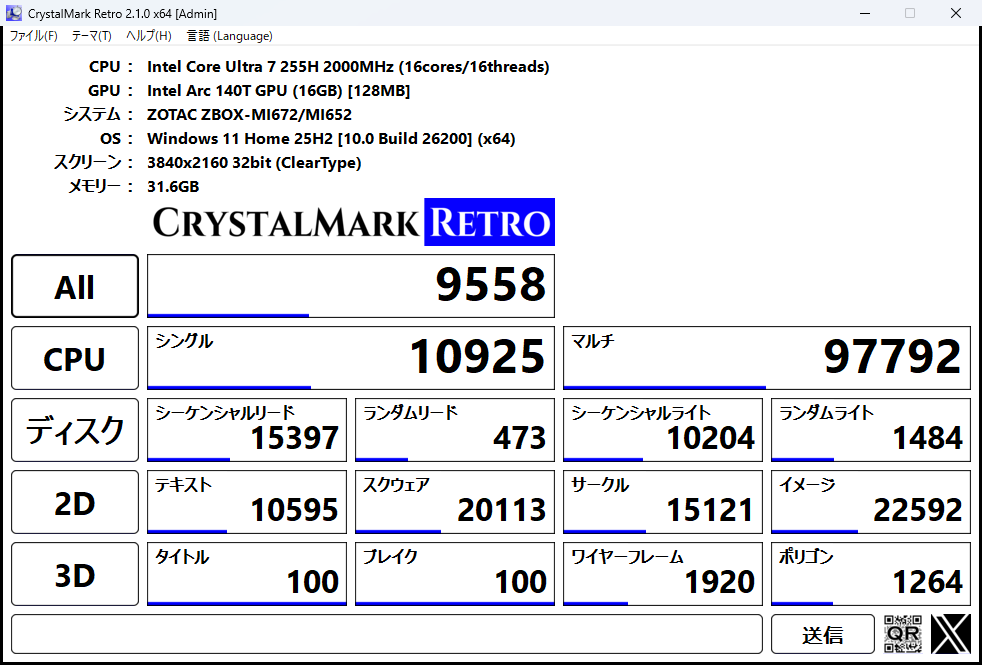Open the 言語 (Language) menu
This screenshot has height=665, width=982.
pos(230,36)
